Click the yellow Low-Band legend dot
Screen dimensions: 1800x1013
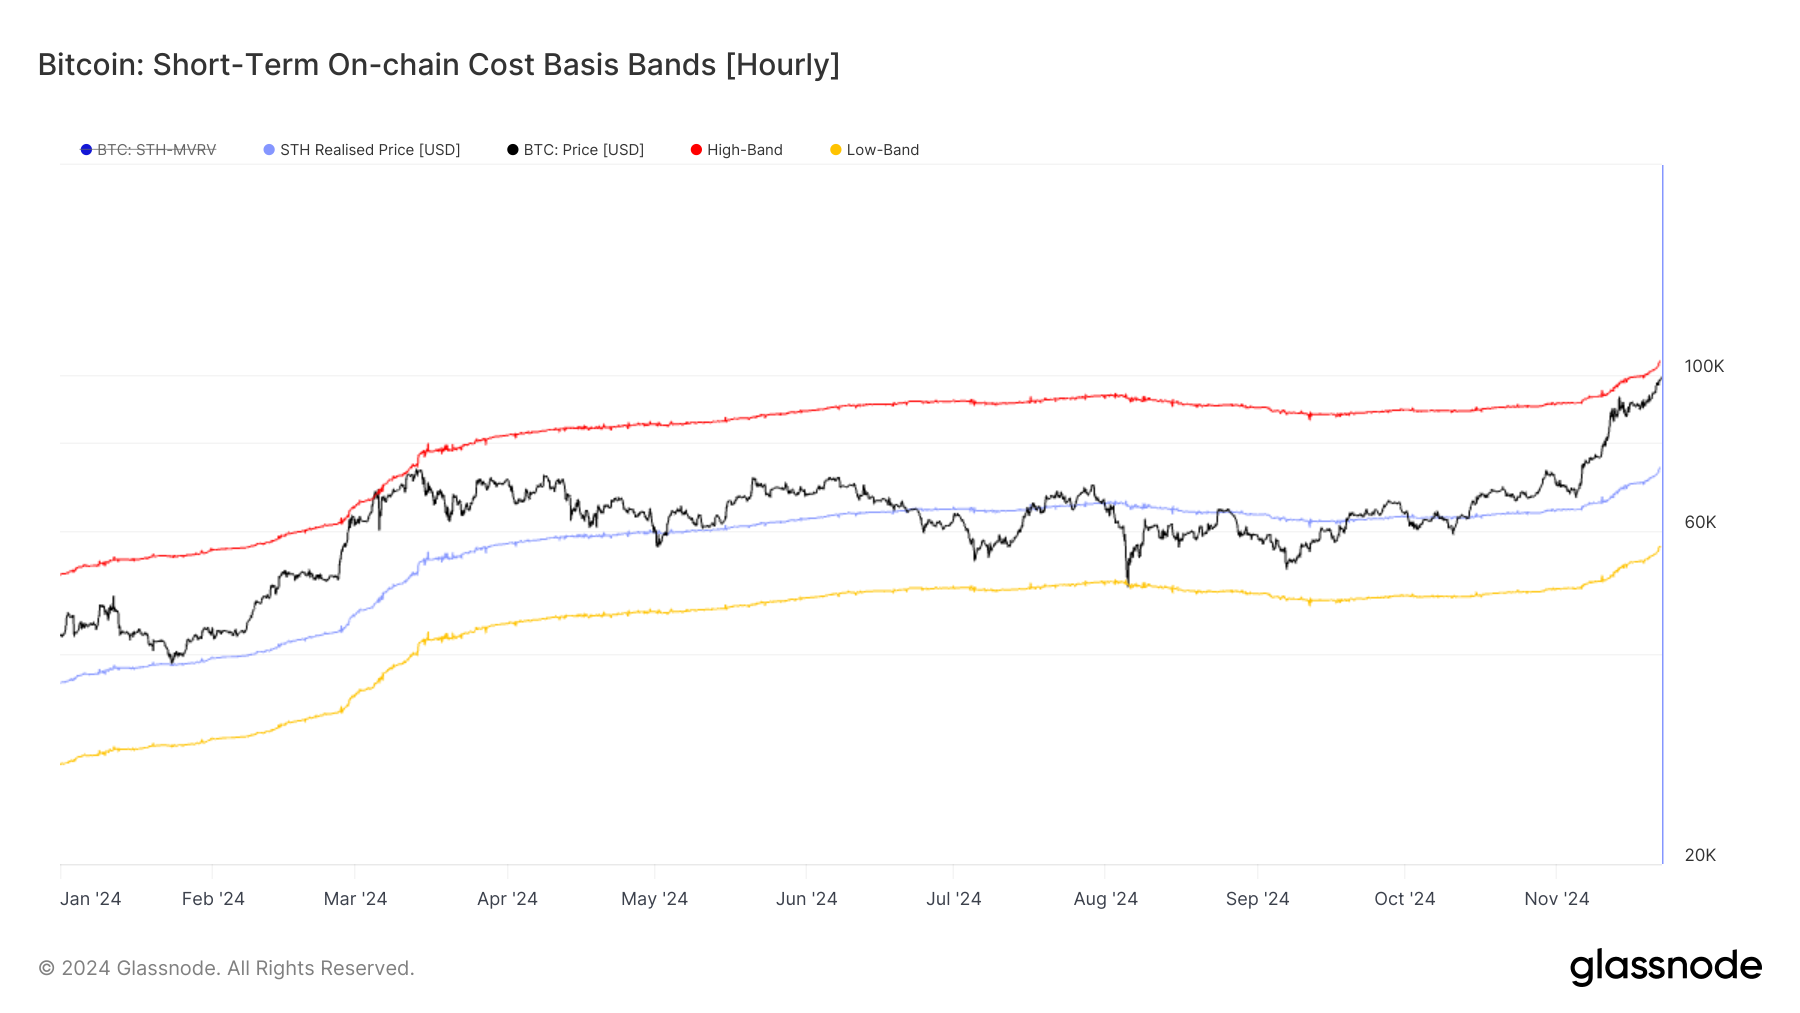pos(836,150)
